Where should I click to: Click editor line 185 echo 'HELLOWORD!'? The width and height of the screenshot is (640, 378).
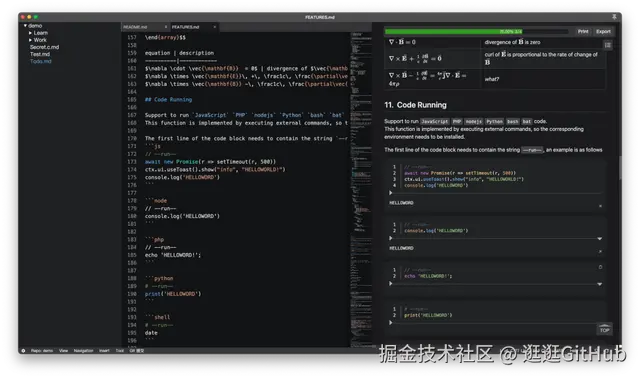[x=173, y=255]
